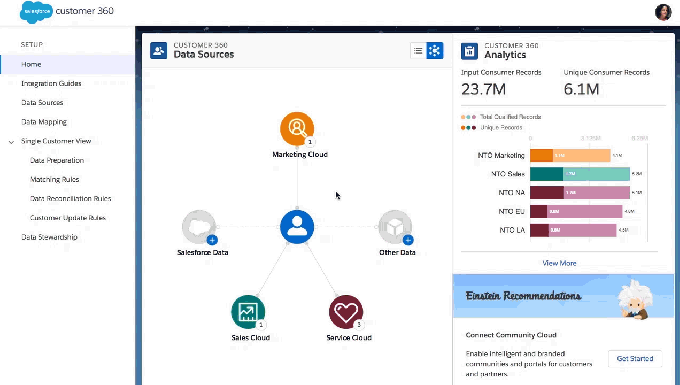Click the NTO EU light pink bar
The height and width of the screenshot is (385, 680).
click(585, 212)
